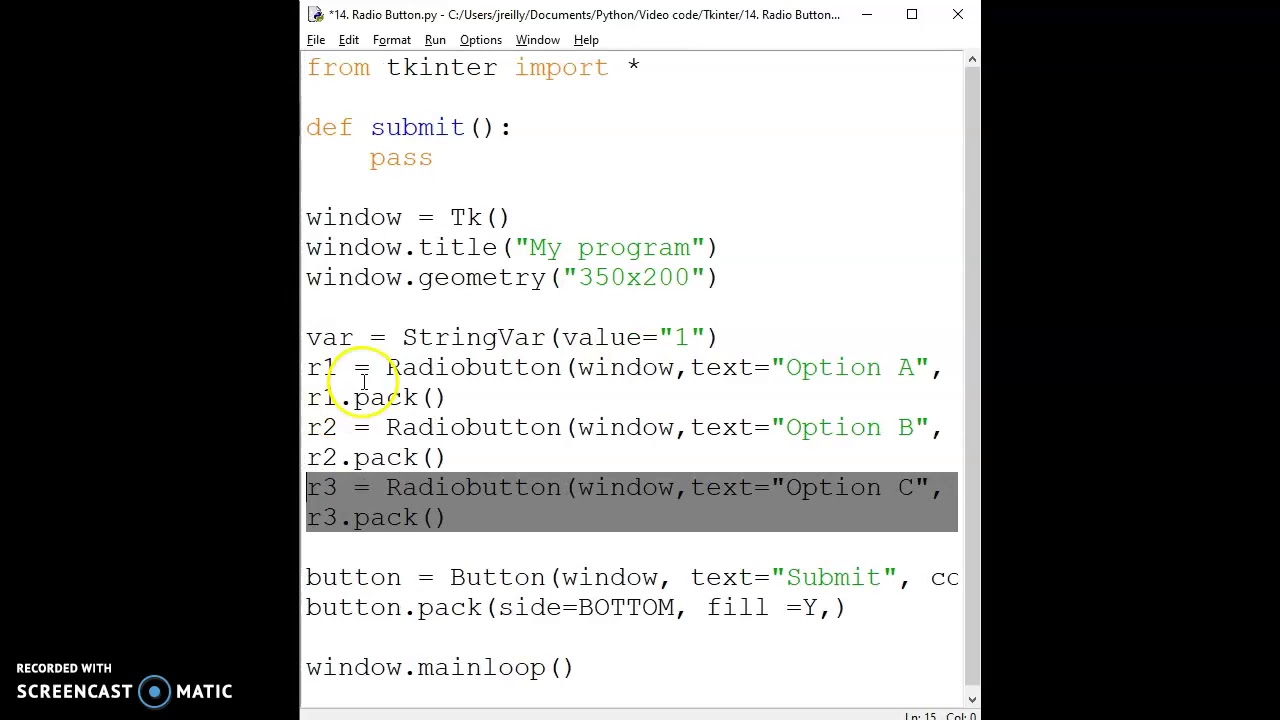
Task: Close the Radio Button.py editor window
Action: (958, 14)
